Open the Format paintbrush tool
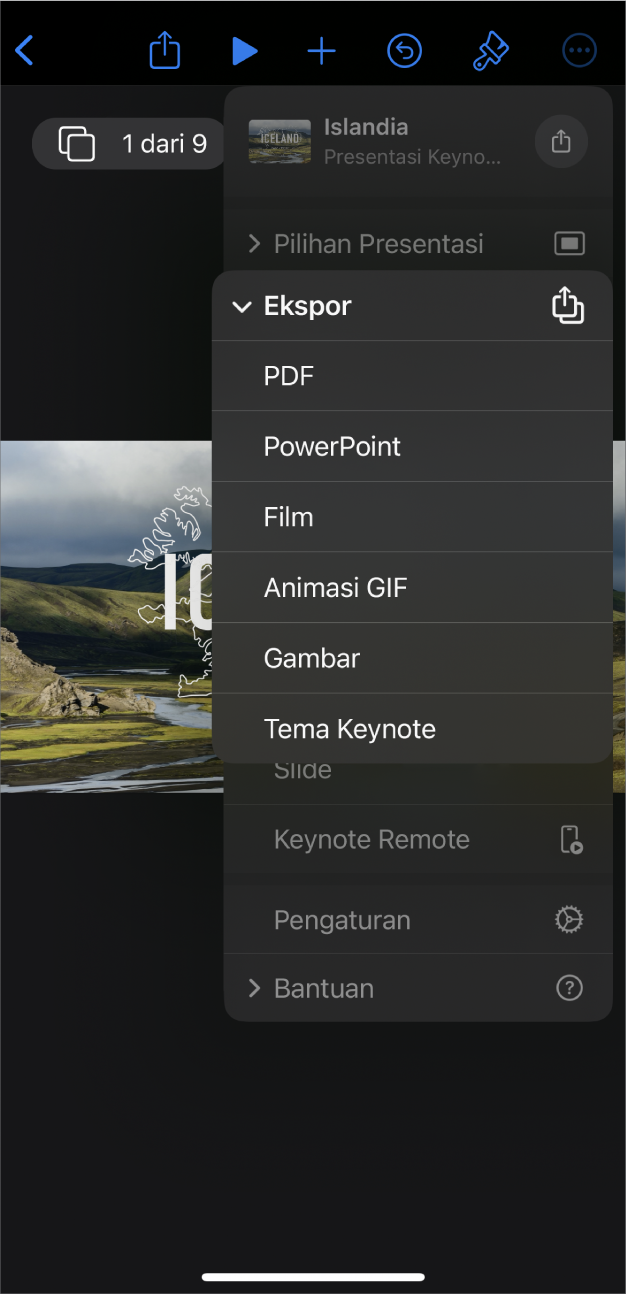627x1295 pixels. 490,51
